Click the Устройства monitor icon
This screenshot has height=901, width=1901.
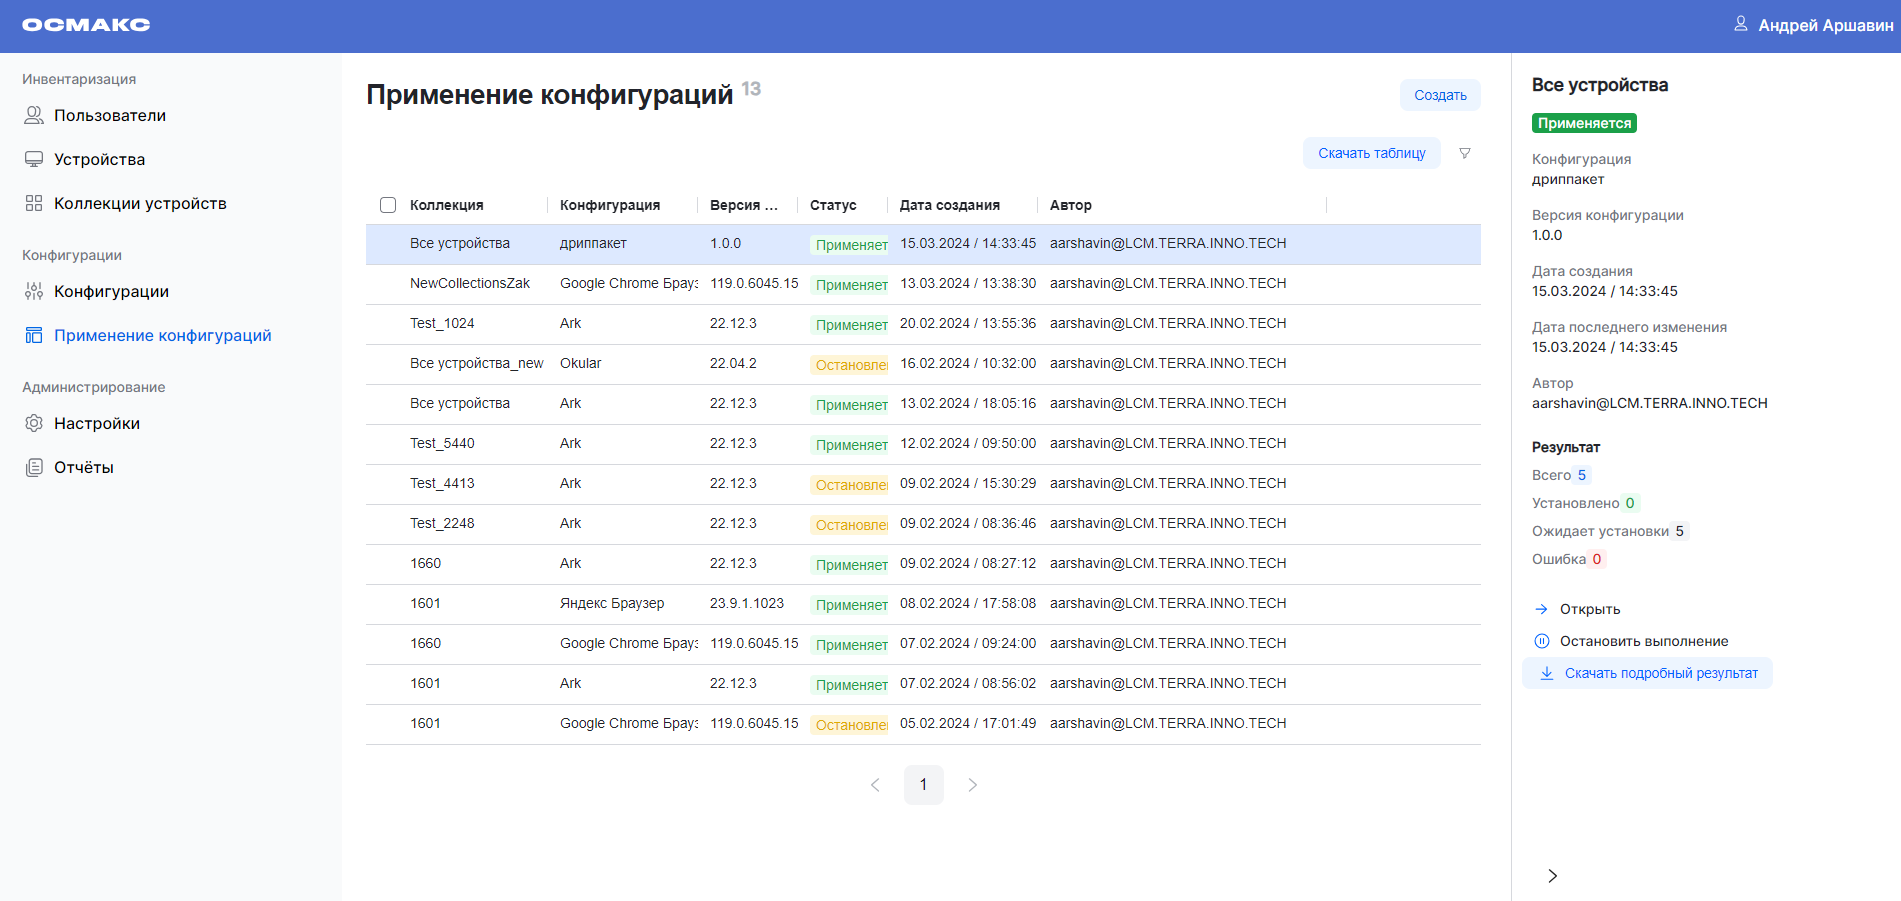34,160
